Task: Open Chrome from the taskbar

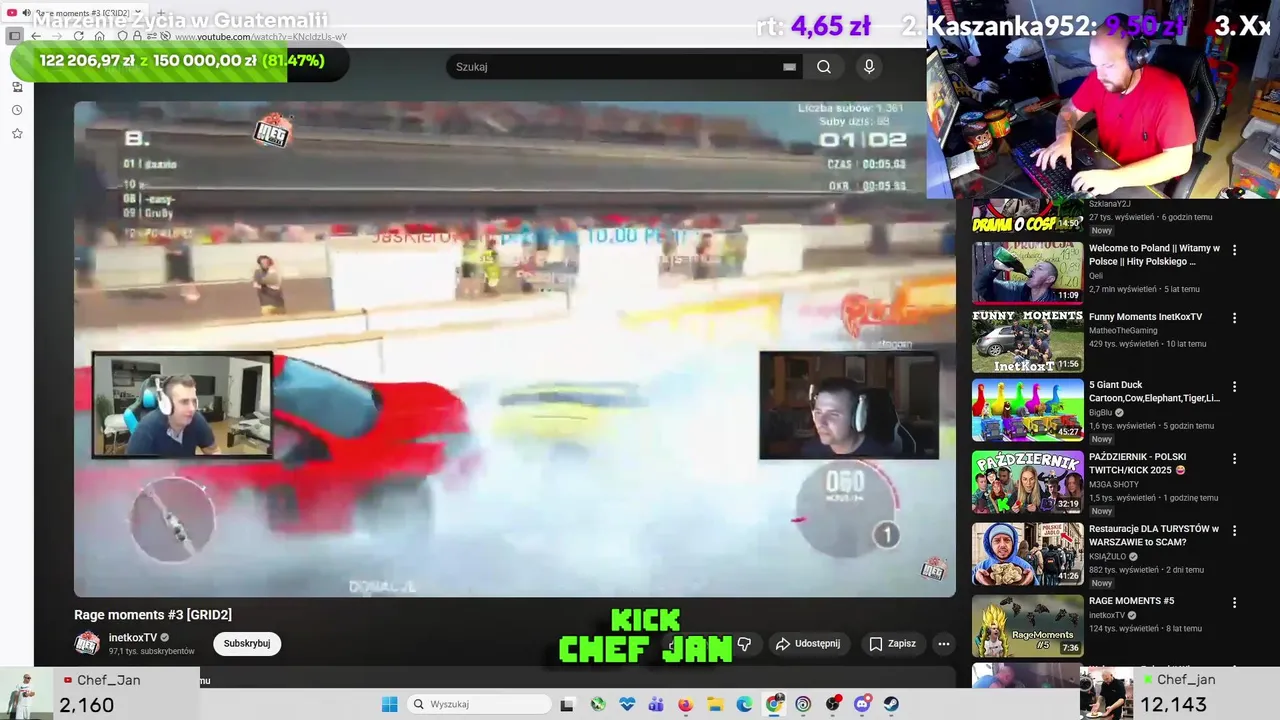Action: coord(773,704)
